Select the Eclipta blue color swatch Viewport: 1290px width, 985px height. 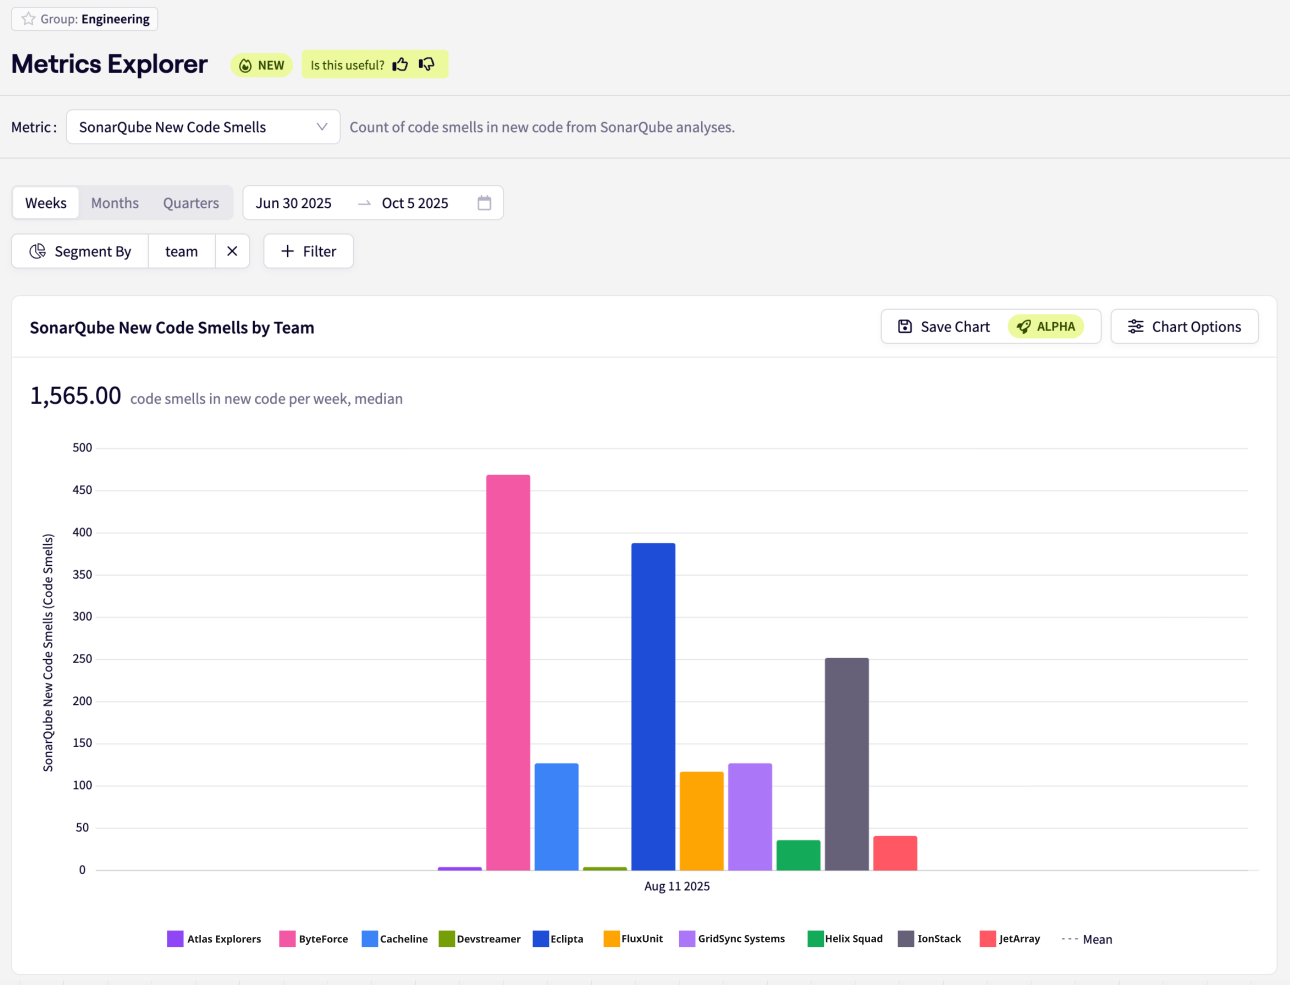541,939
